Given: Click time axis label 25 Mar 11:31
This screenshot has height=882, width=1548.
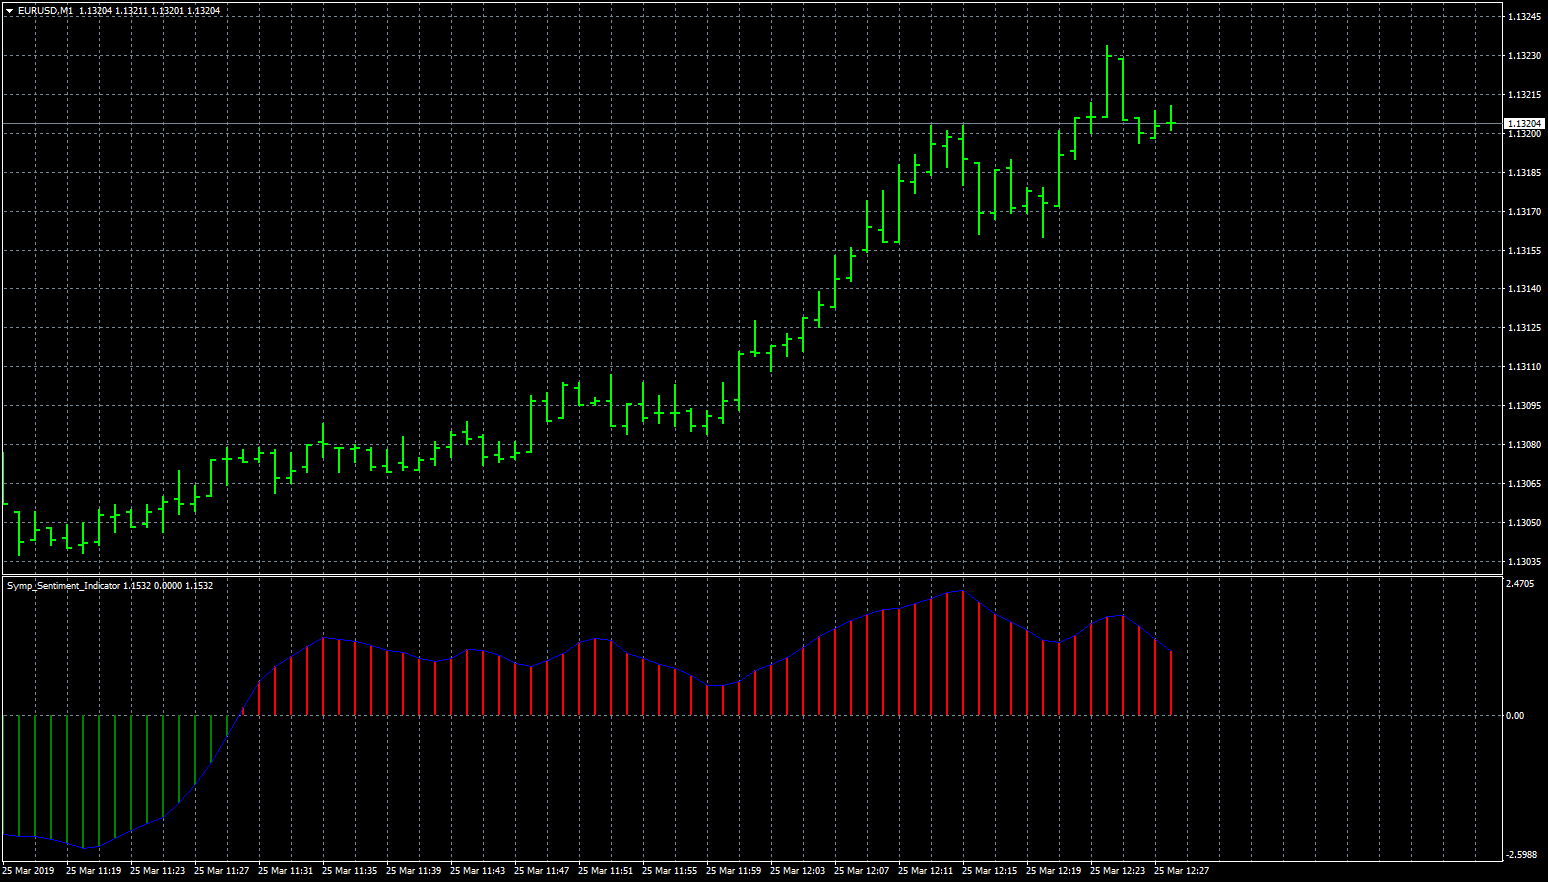Looking at the screenshot, I should [286, 871].
